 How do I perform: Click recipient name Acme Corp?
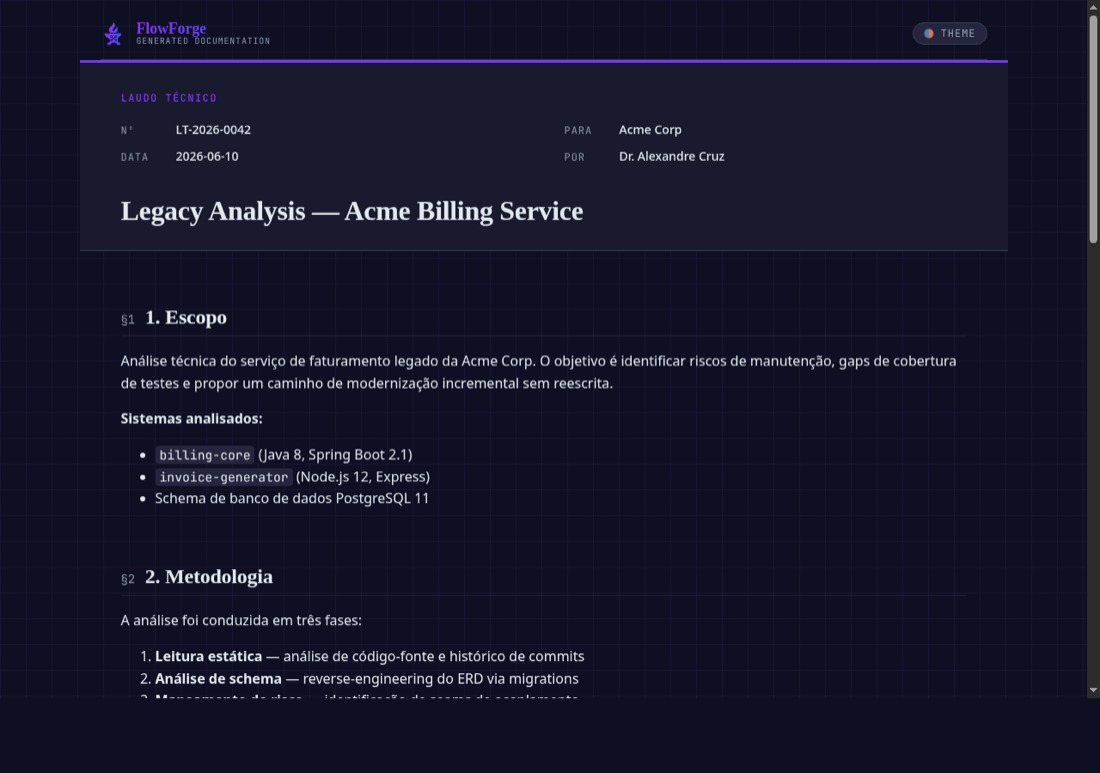pos(650,130)
